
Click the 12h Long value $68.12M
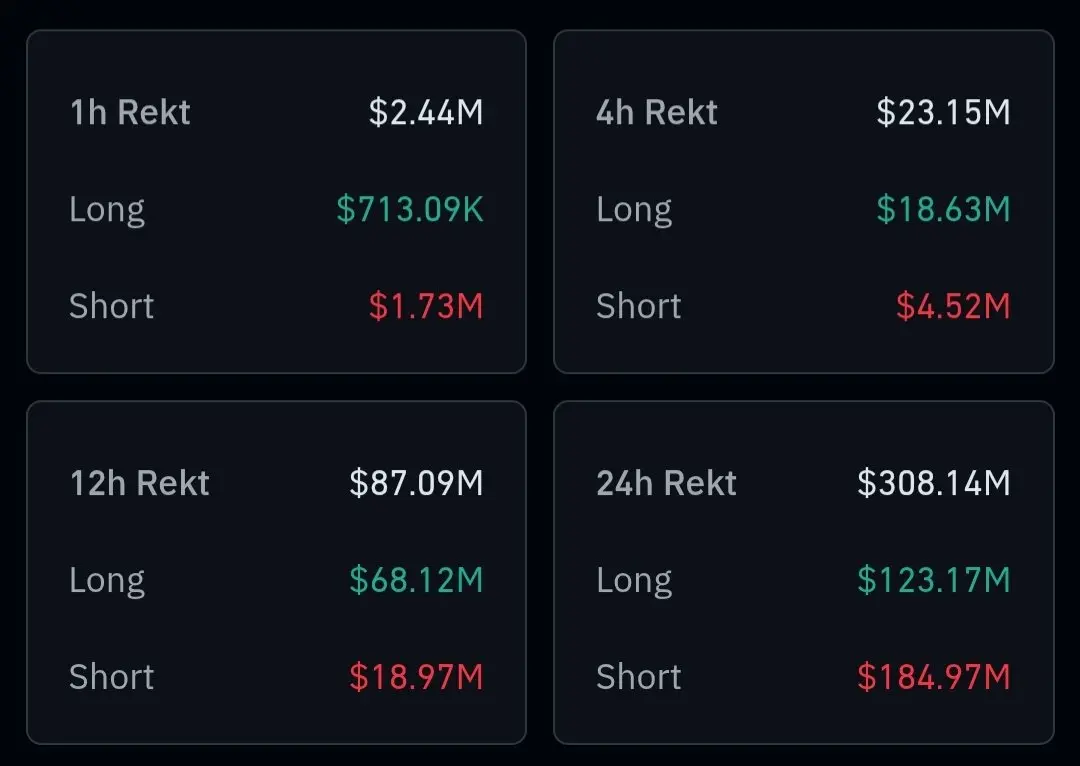[417, 580]
